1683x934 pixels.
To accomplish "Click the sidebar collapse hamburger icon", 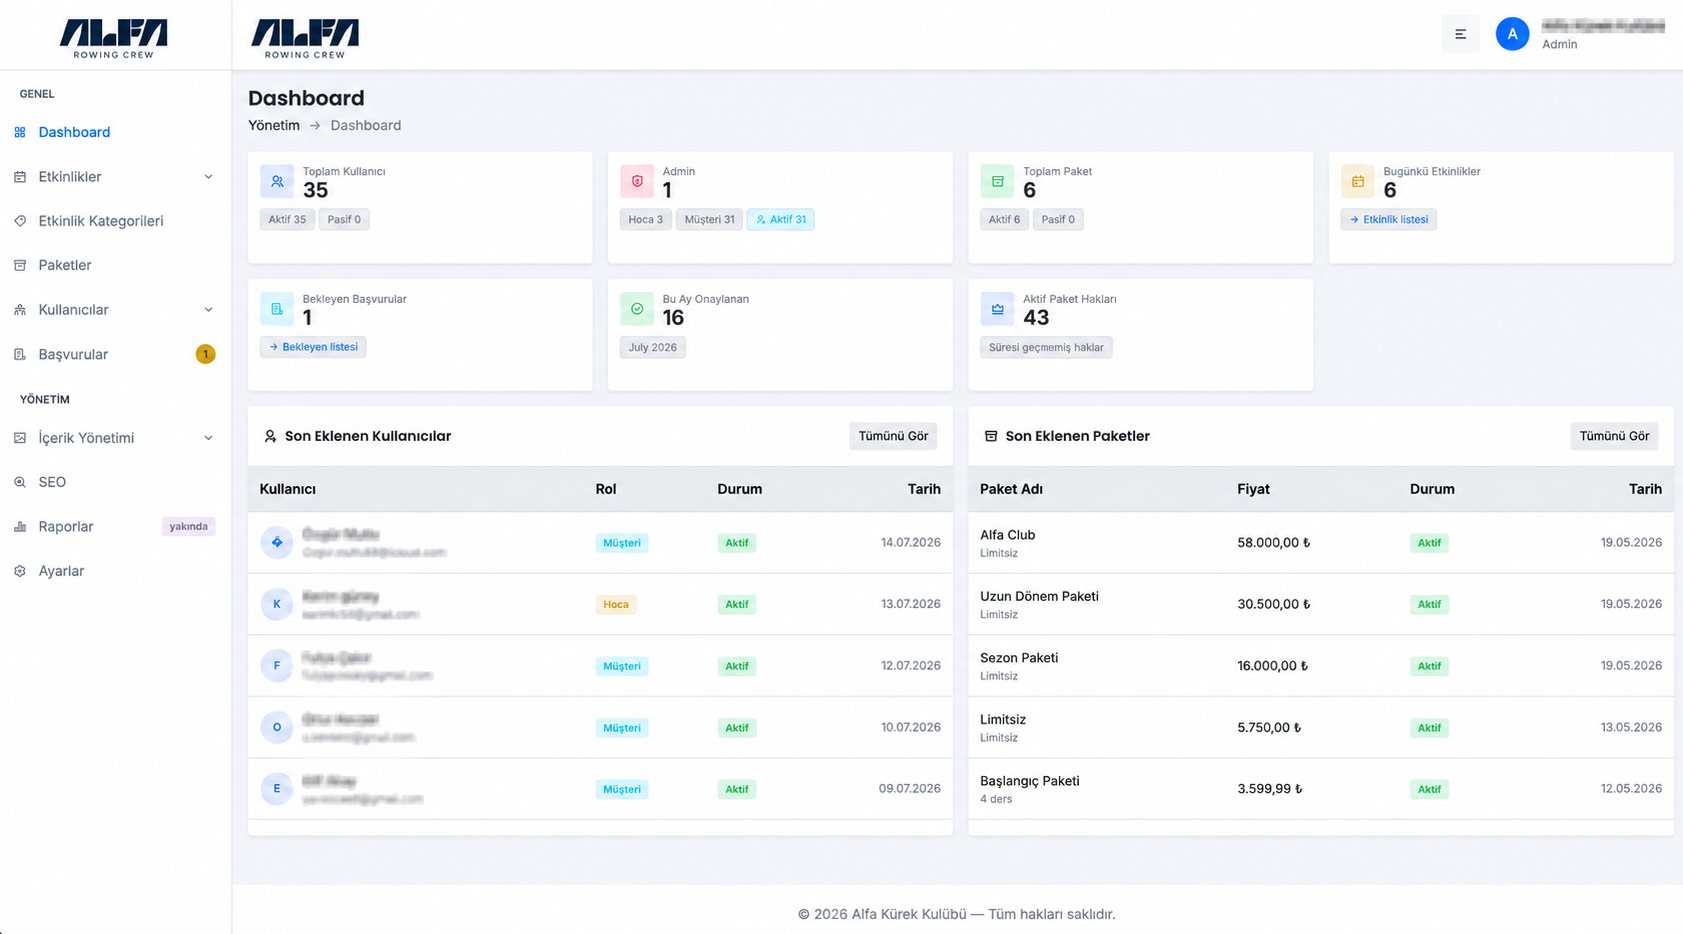I will click(1460, 34).
